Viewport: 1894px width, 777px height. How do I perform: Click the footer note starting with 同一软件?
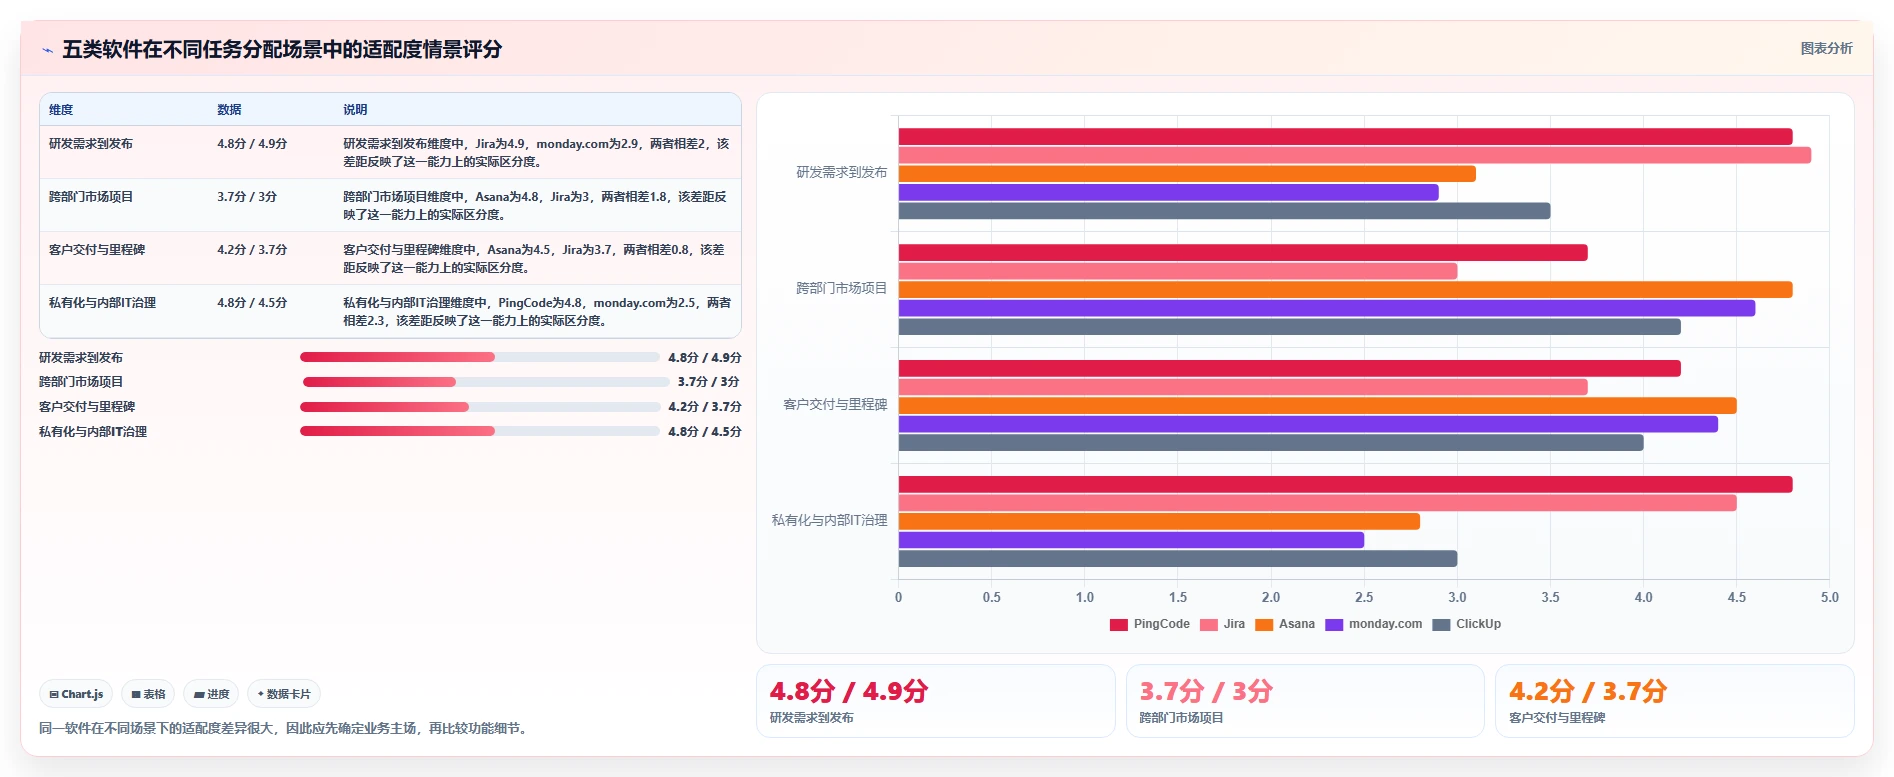(x=285, y=729)
